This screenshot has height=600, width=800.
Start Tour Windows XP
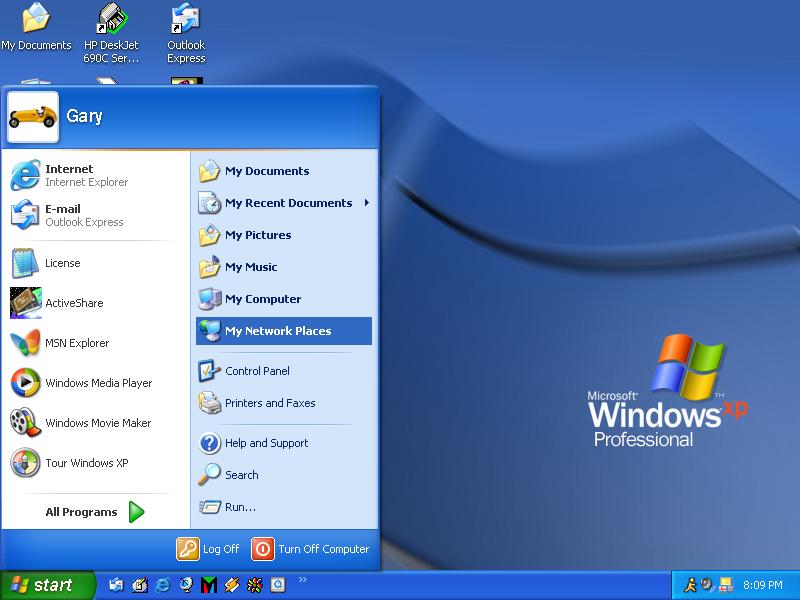point(95,463)
